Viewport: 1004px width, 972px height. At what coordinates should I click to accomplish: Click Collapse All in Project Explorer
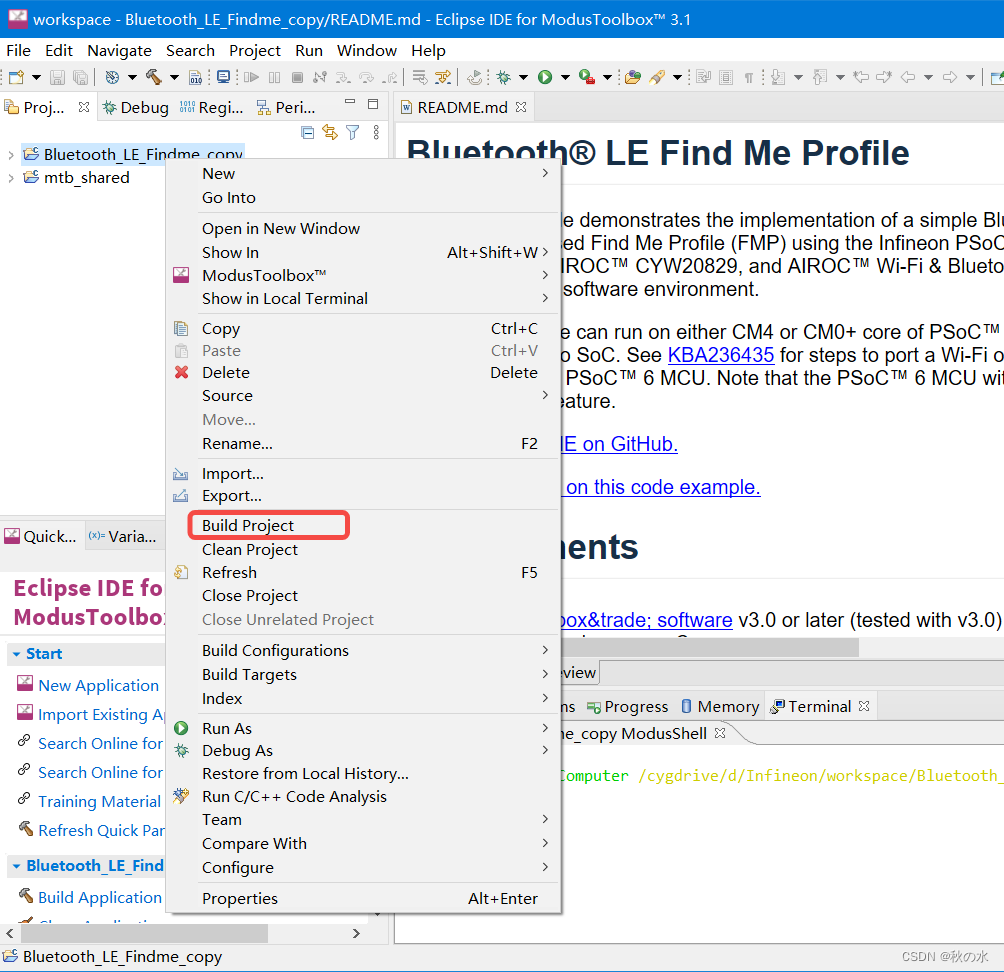[x=307, y=133]
